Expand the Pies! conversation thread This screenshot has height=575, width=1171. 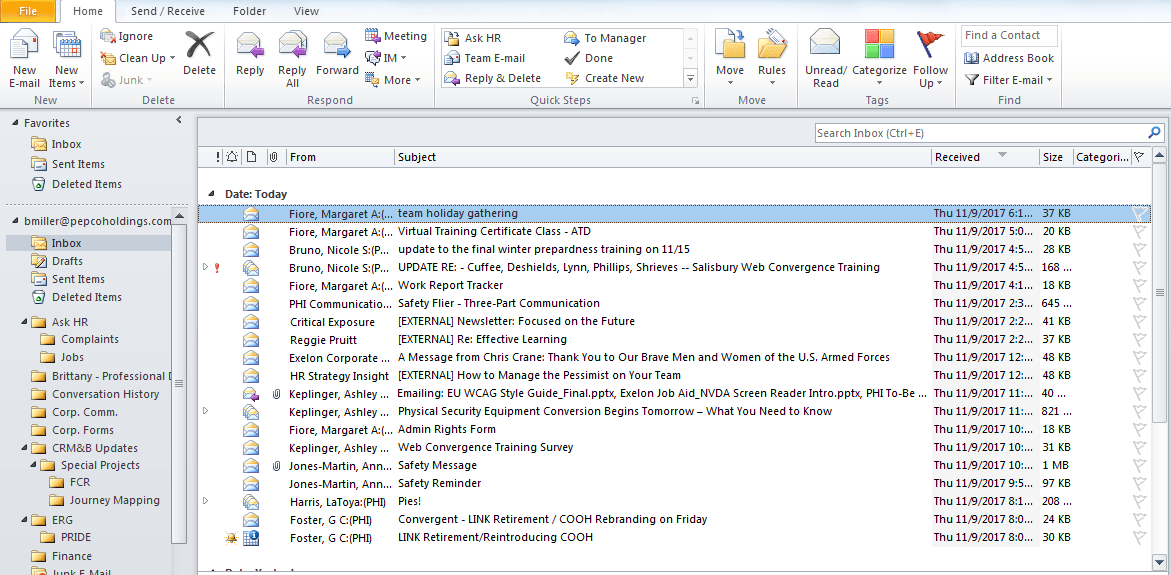tap(206, 500)
